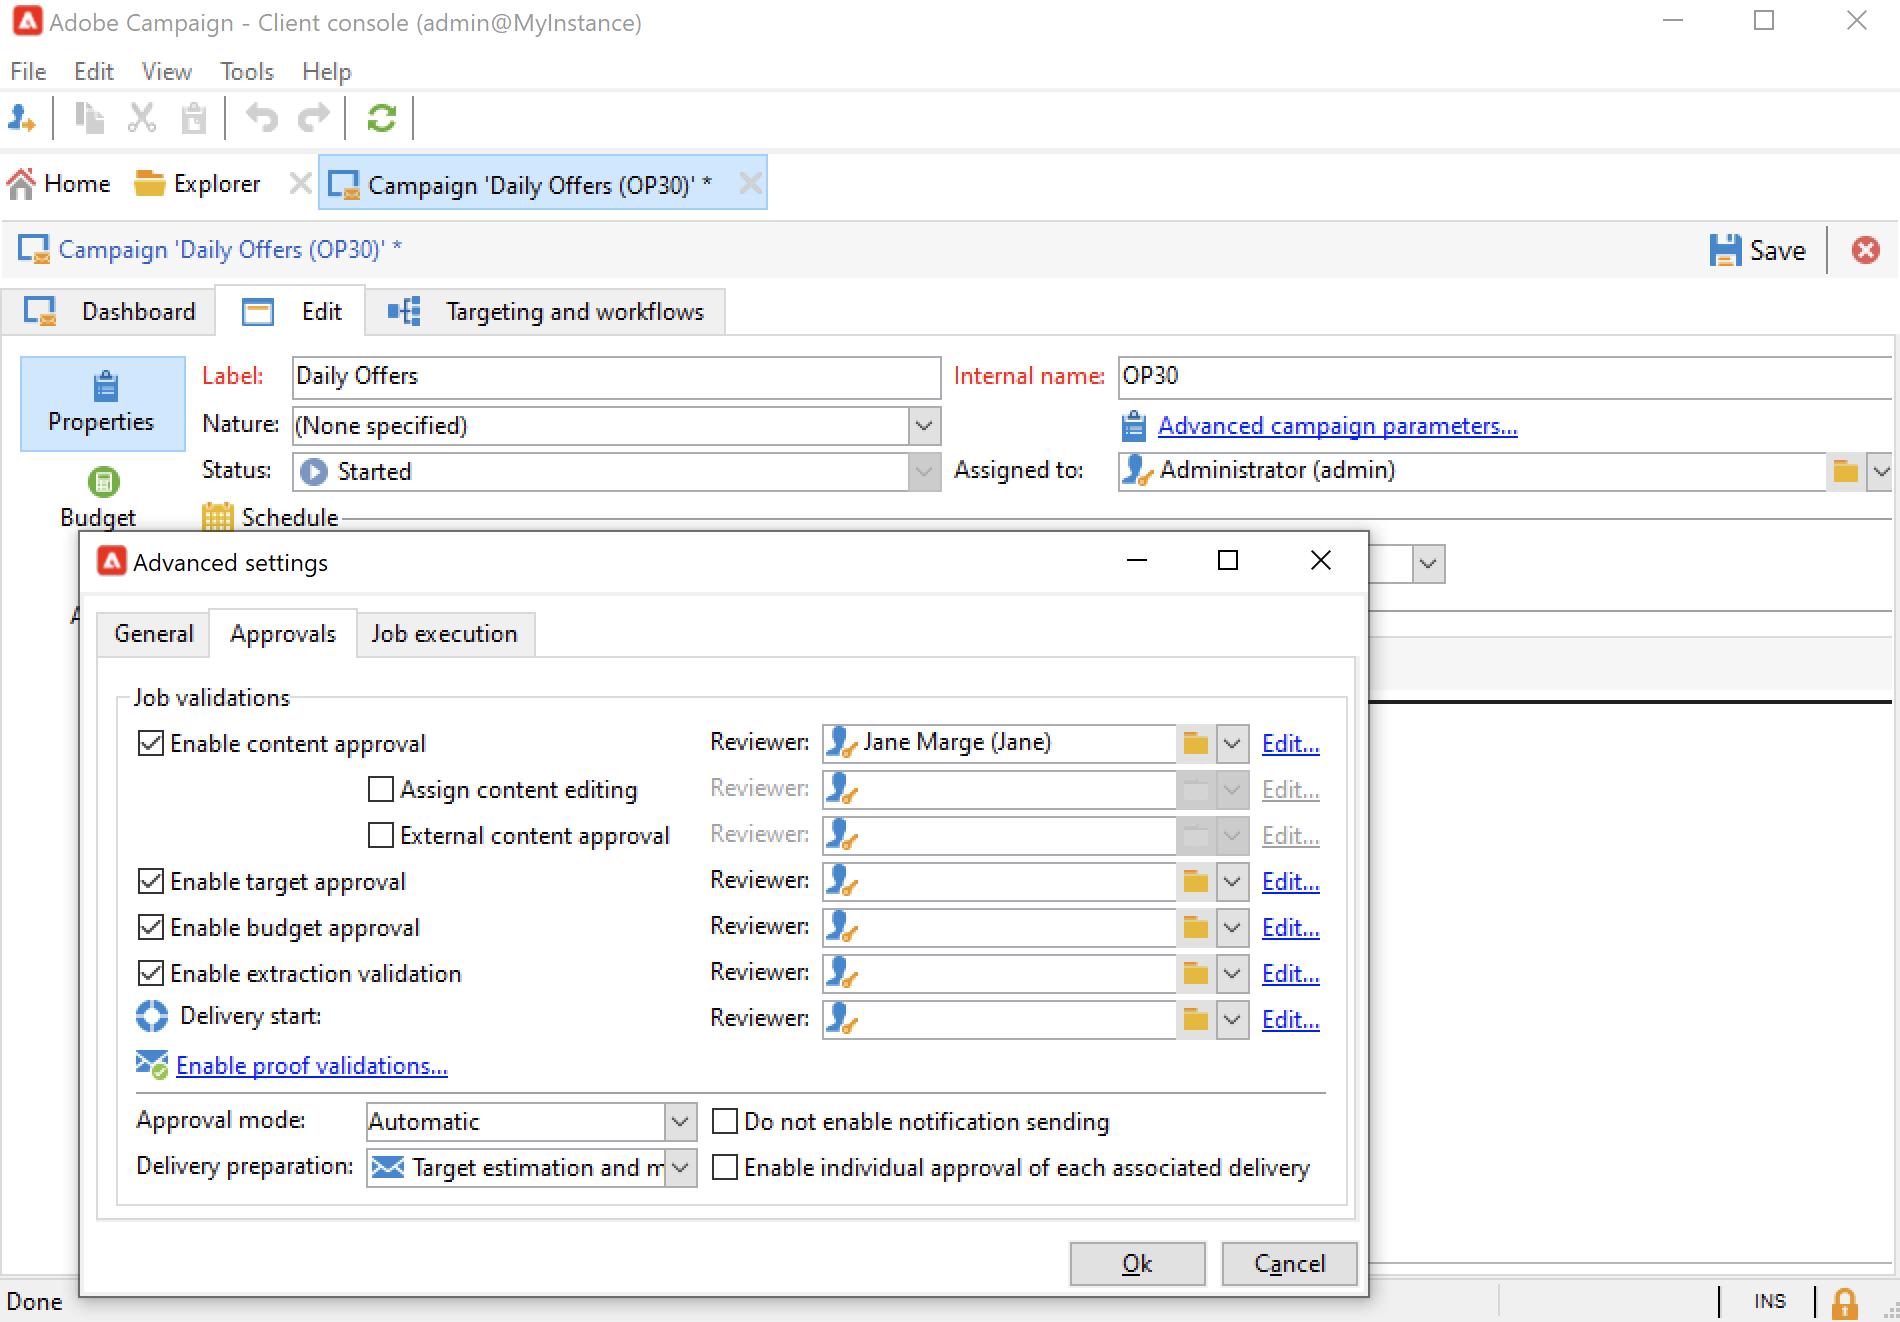
Task: Click the red close campaign icon
Action: [x=1865, y=250]
